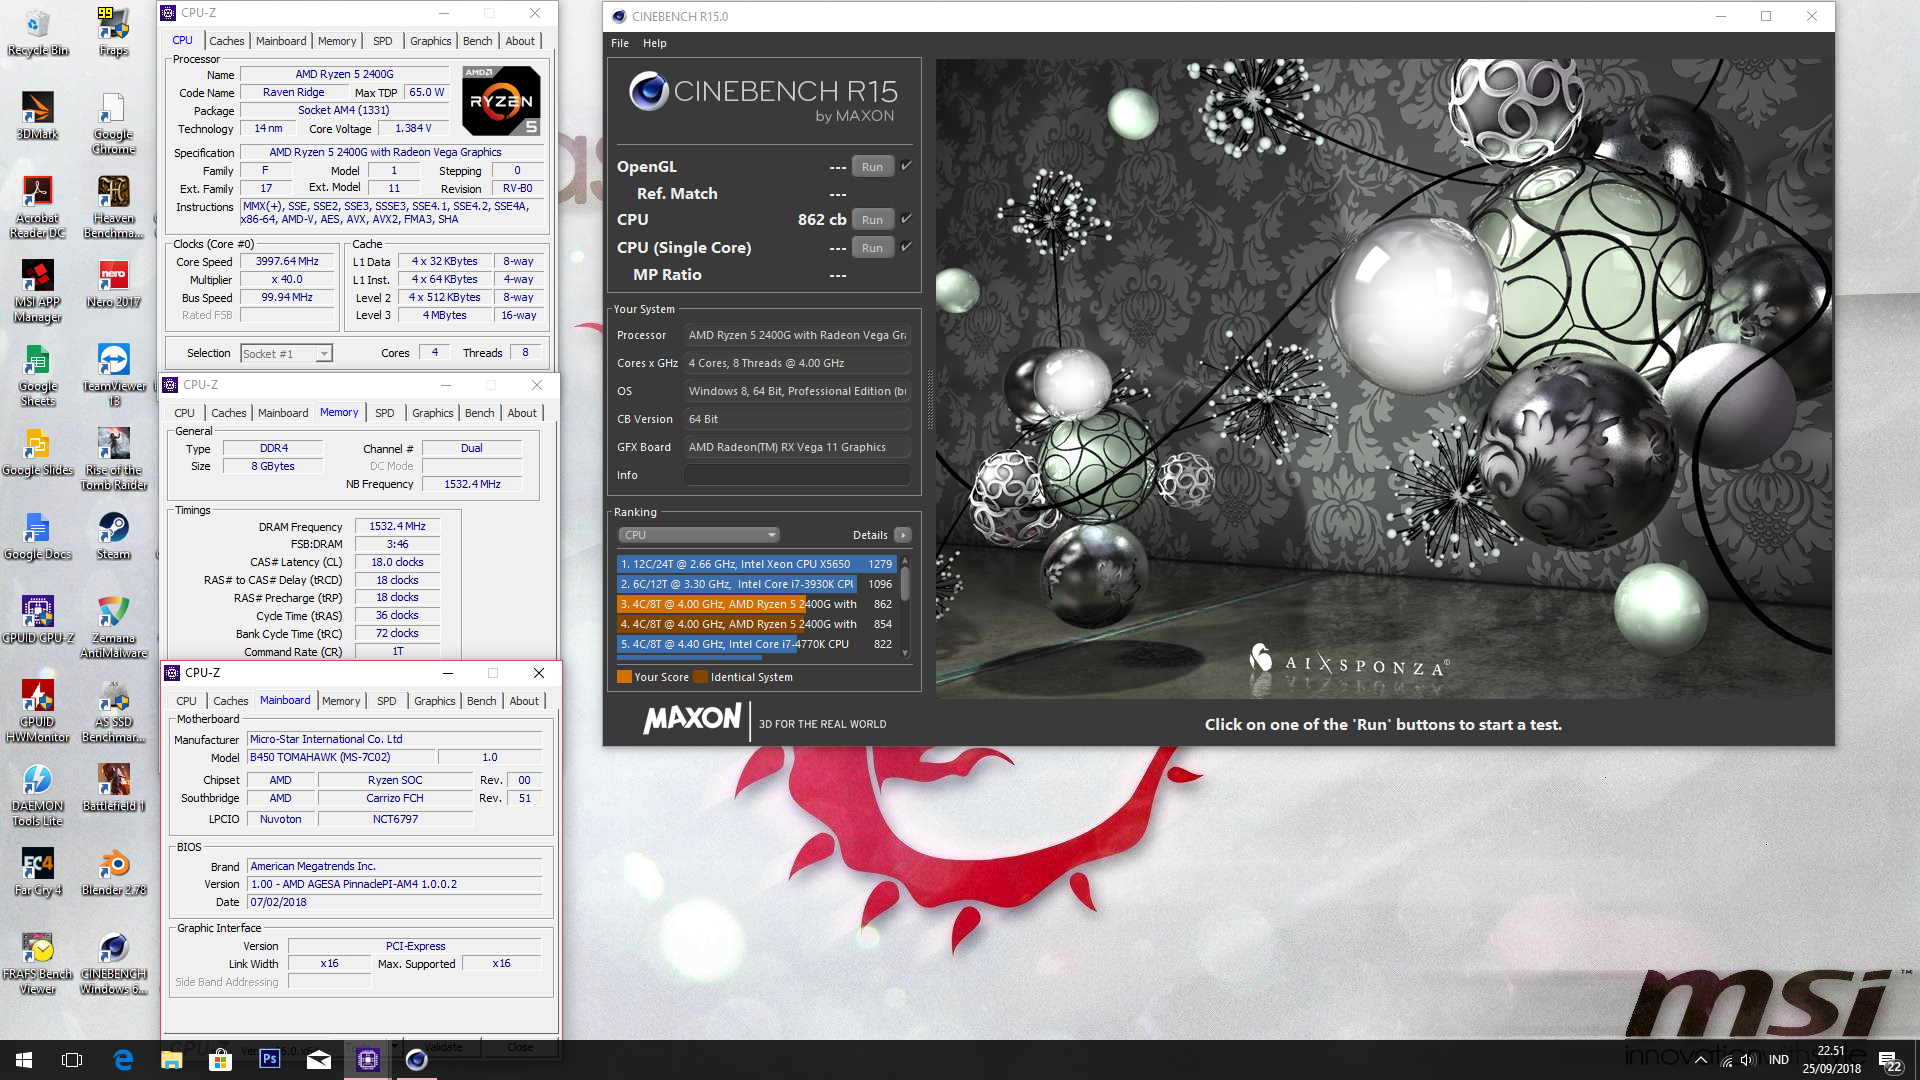This screenshot has width=1920, height=1080.
Task: Click the Ryzen 5 862 score ranking entry
Action: (756, 604)
